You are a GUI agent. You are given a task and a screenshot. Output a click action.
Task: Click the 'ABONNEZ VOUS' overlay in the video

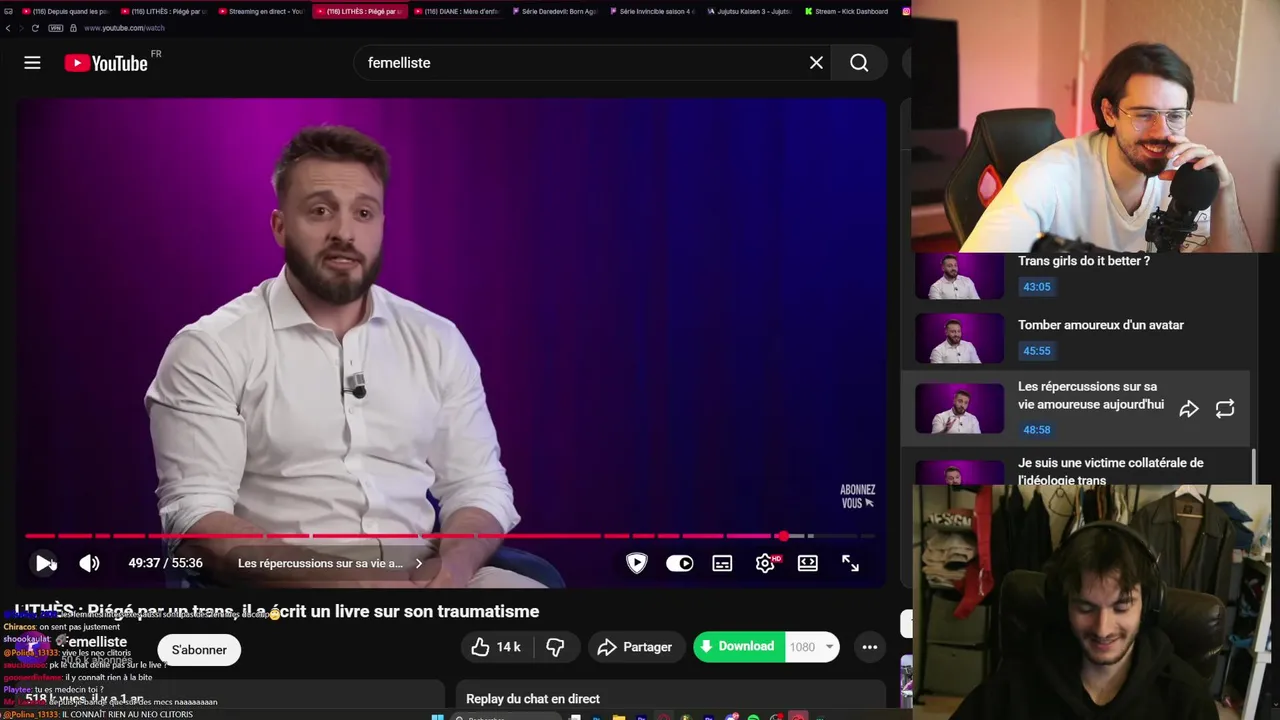click(x=858, y=496)
